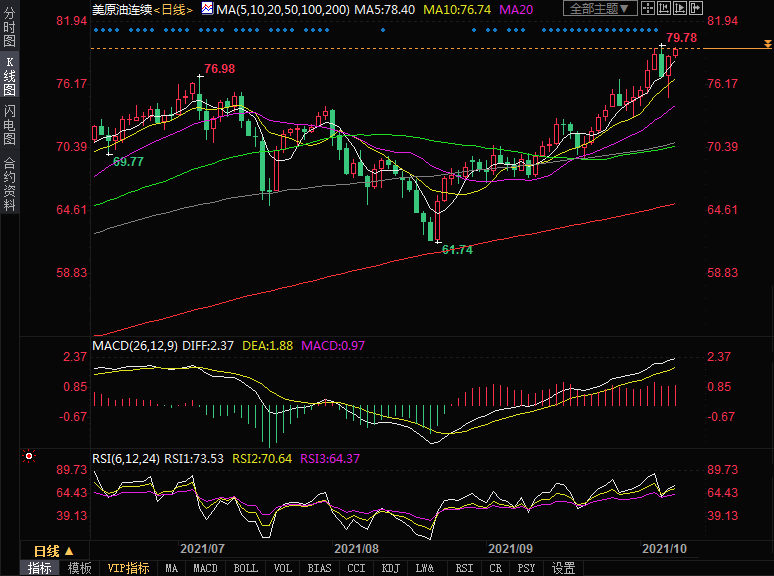The image size is (774, 576).
Task: Click the MA indicator settings icon beside 日线
Action: click(x=207, y=8)
